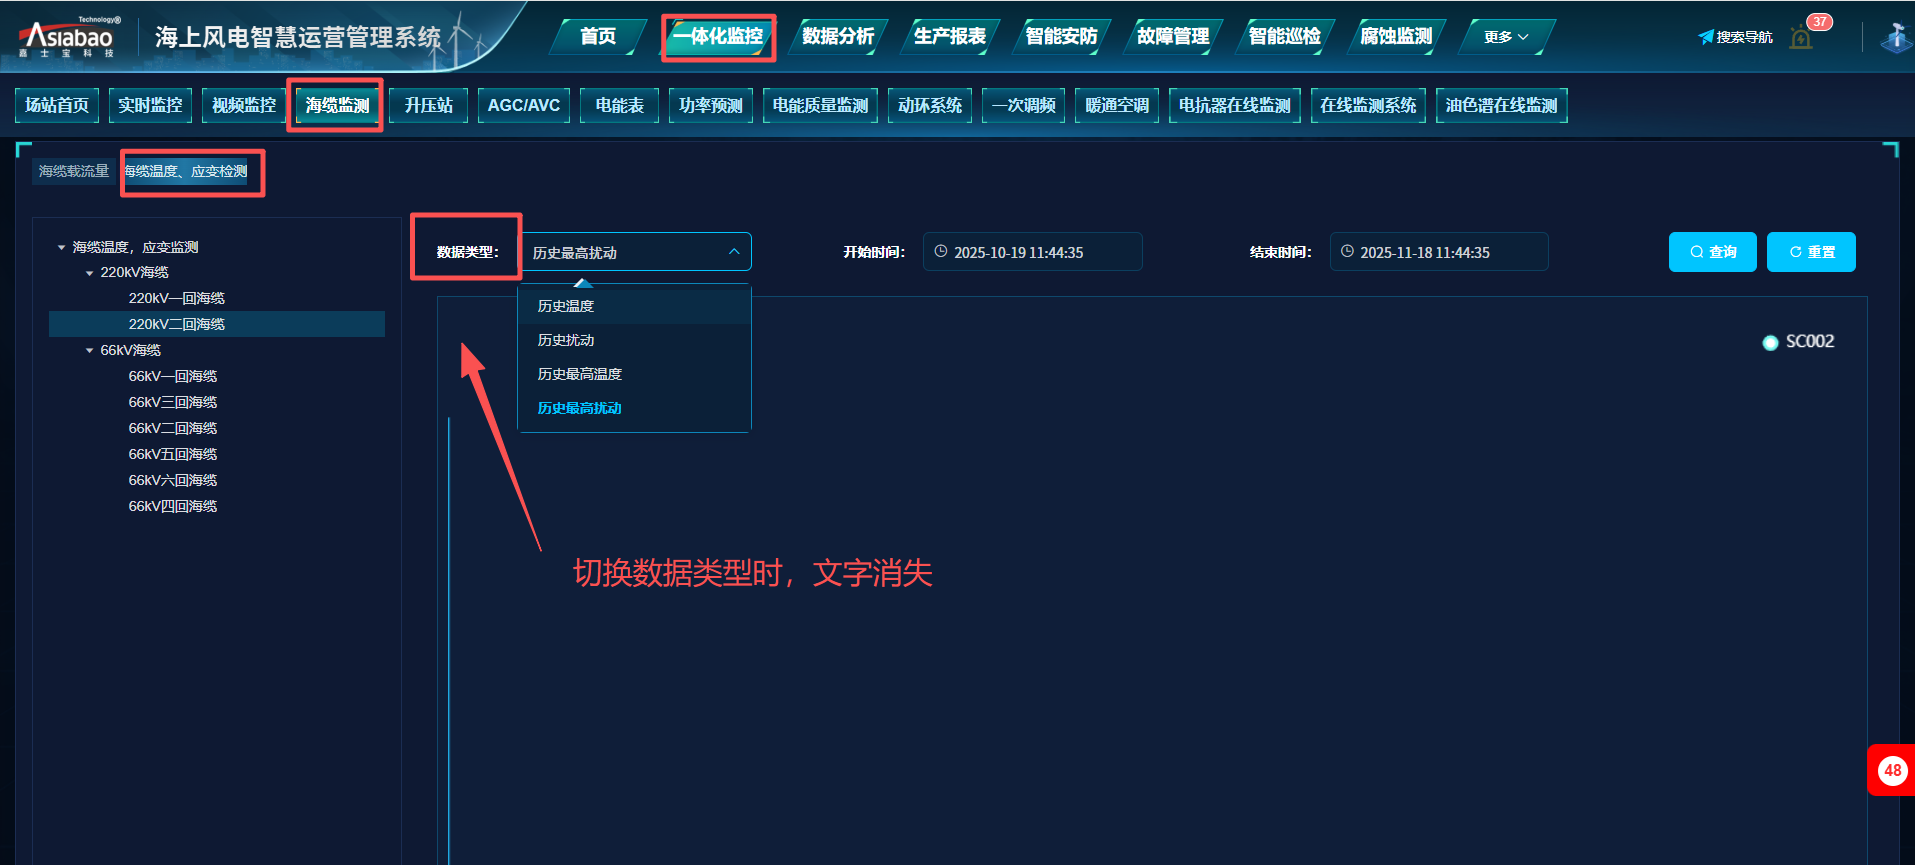Image resolution: width=1915 pixels, height=865 pixels.
Task: Click the red 48 floating badge
Action: coord(1891,770)
